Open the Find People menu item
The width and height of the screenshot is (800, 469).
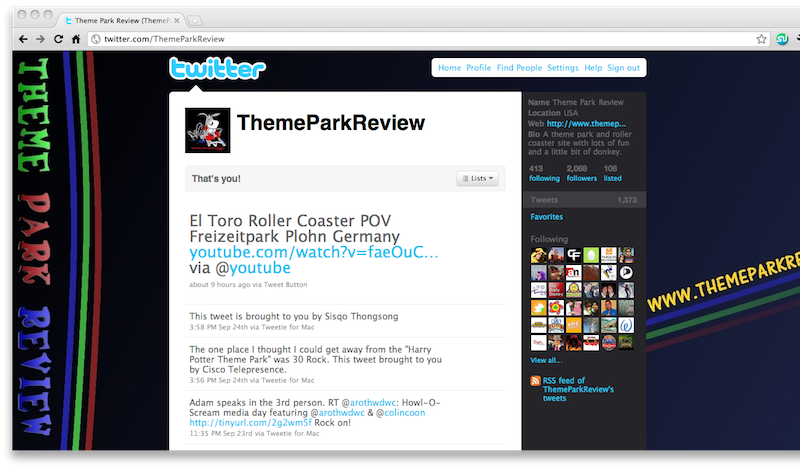point(519,68)
